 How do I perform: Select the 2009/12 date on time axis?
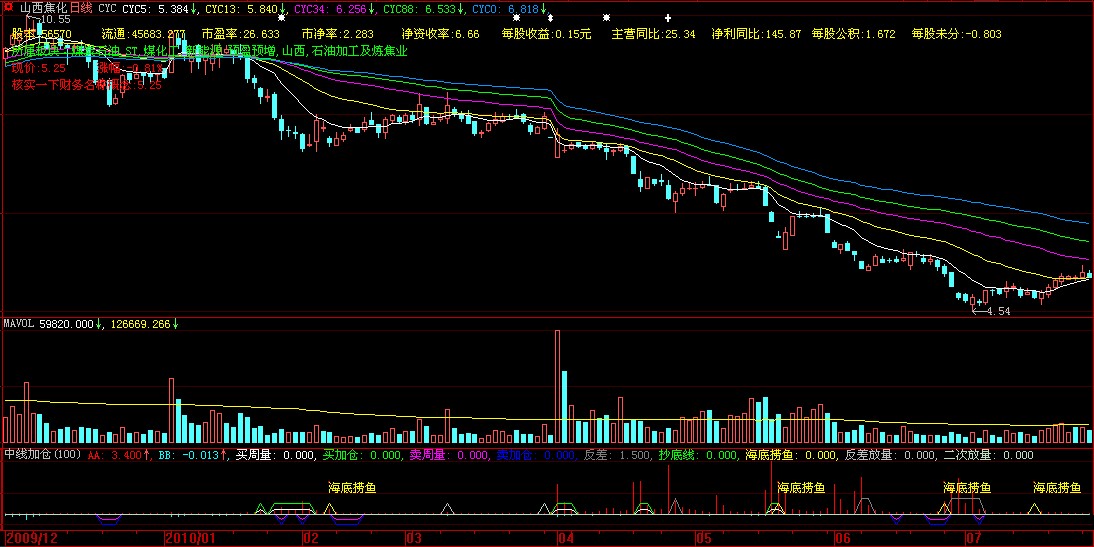click(27, 538)
